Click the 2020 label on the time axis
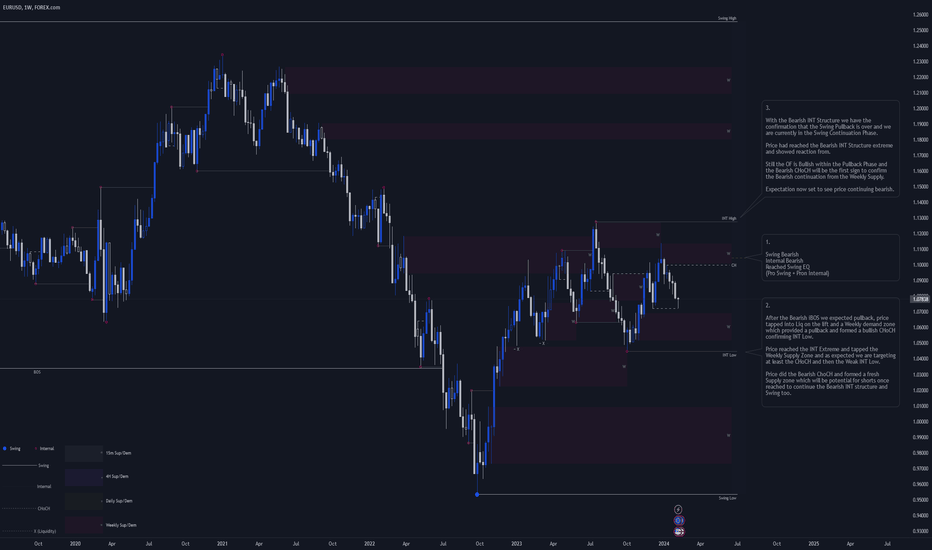This screenshot has height=550, width=932. click(x=75, y=543)
